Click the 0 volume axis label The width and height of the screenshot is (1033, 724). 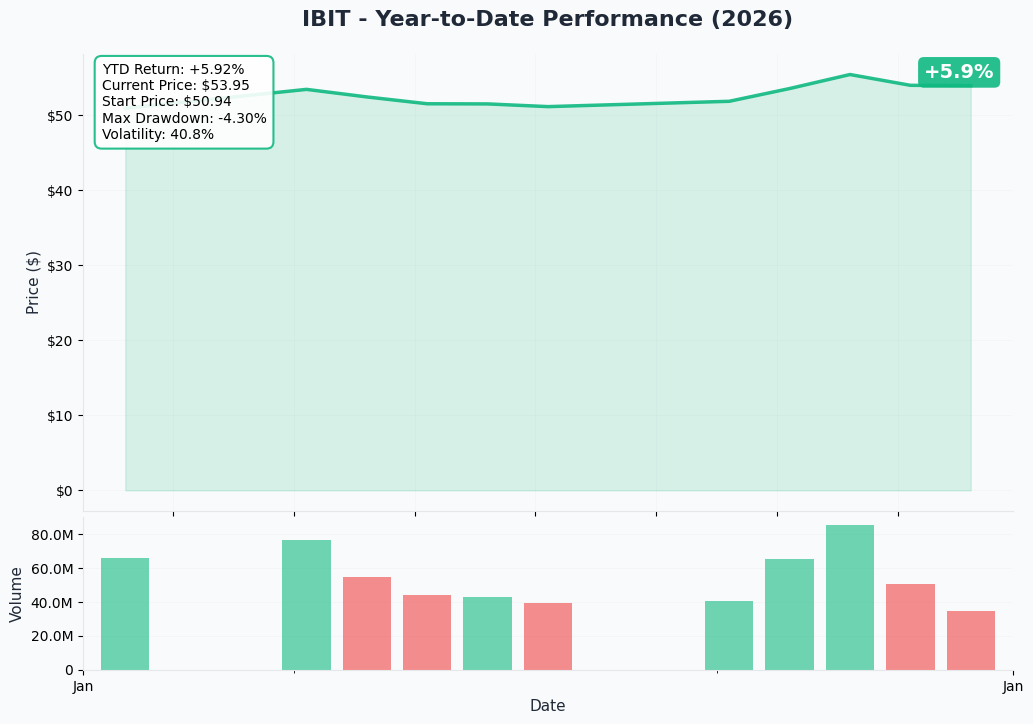tap(69, 671)
